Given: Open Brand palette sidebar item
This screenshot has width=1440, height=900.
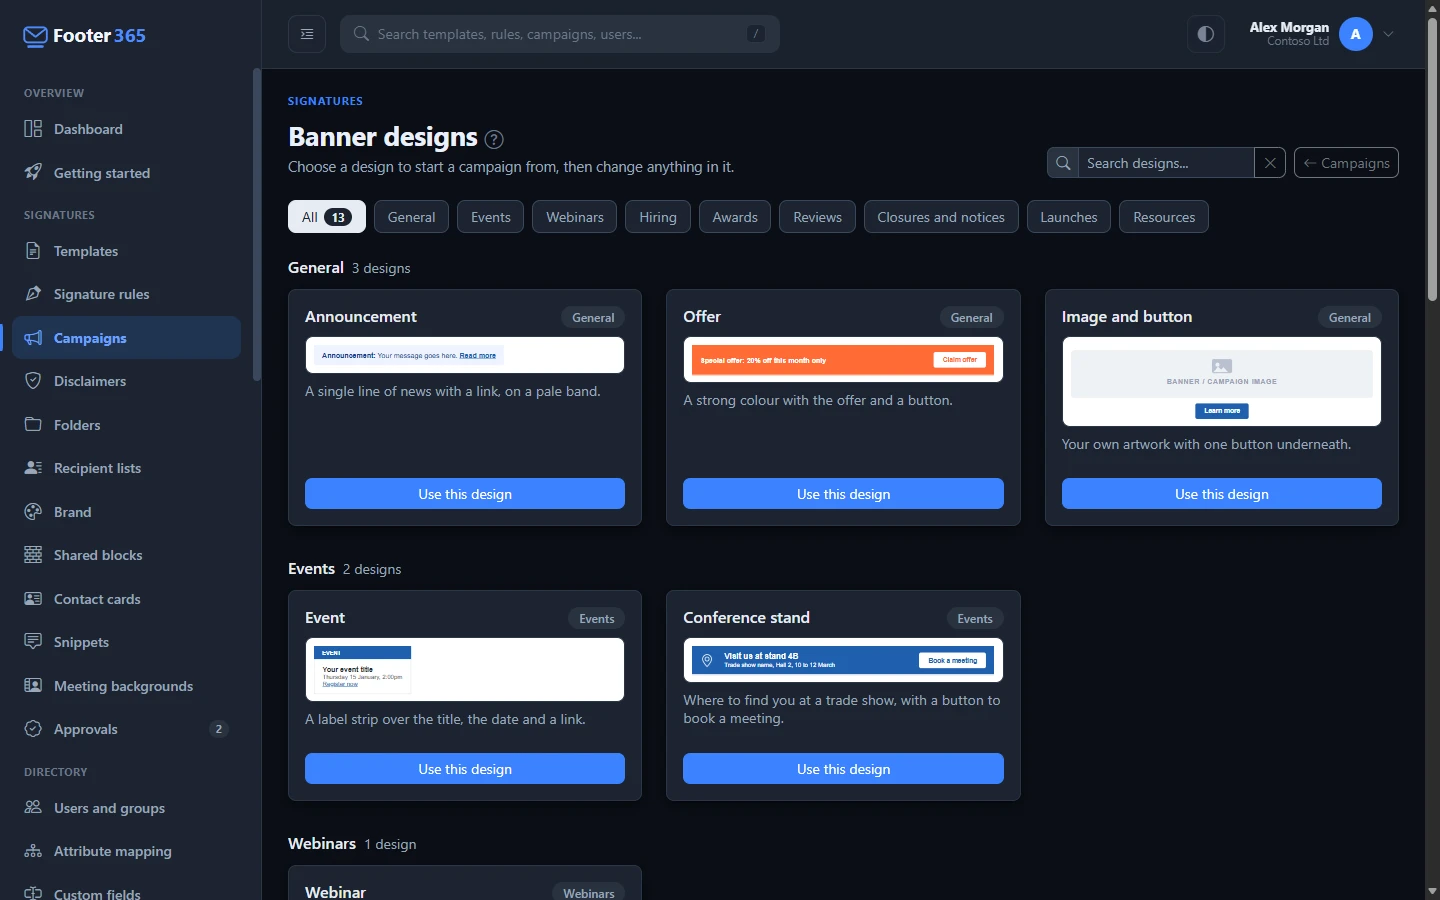Looking at the screenshot, I should (126, 512).
